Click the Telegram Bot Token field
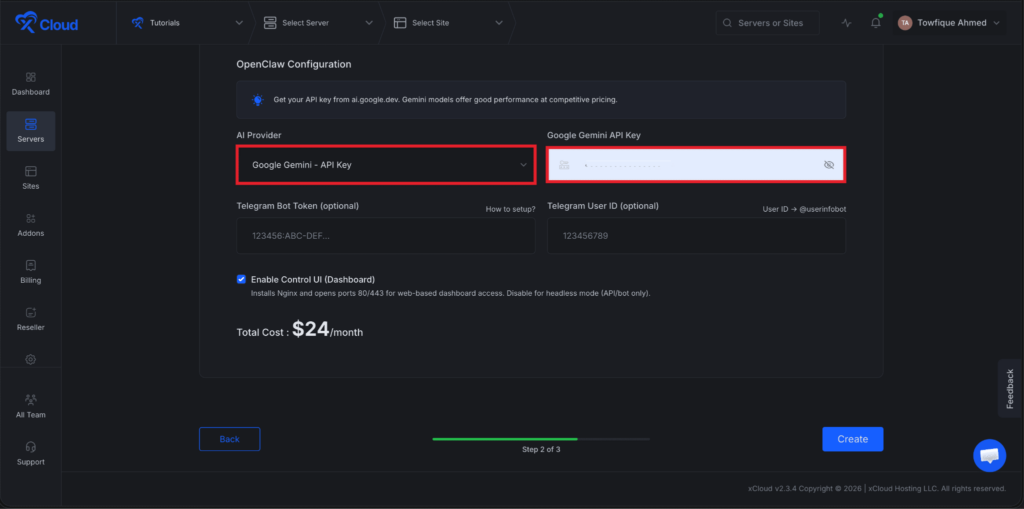 click(x=385, y=236)
